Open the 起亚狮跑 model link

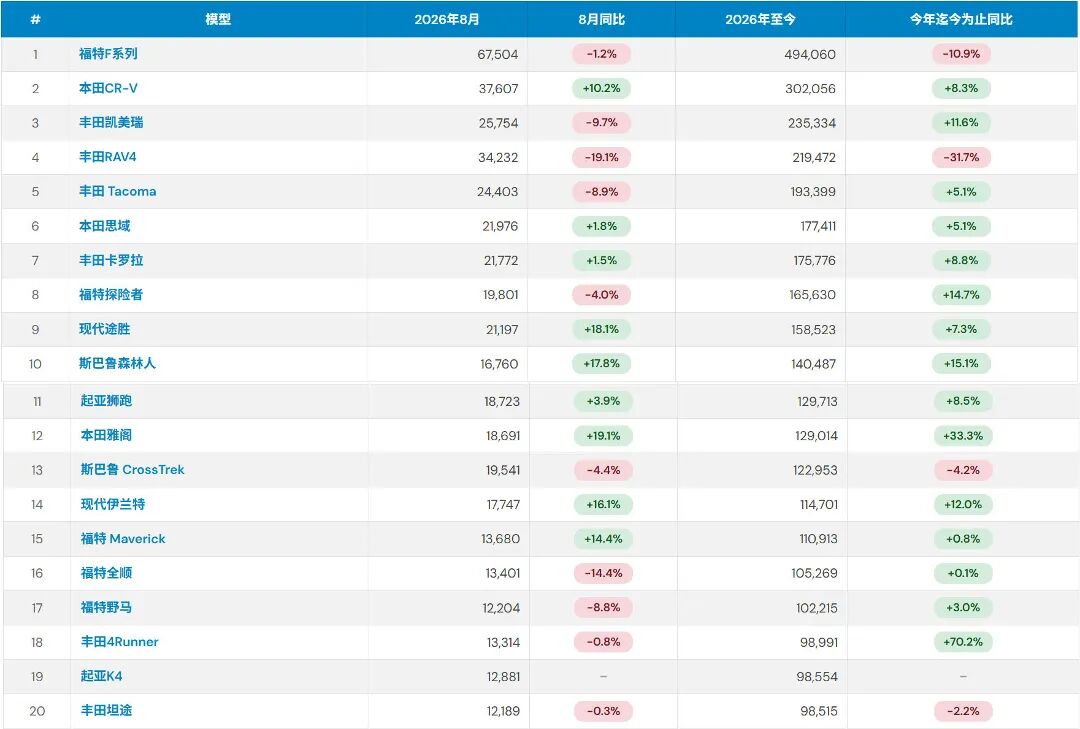[x=106, y=401]
